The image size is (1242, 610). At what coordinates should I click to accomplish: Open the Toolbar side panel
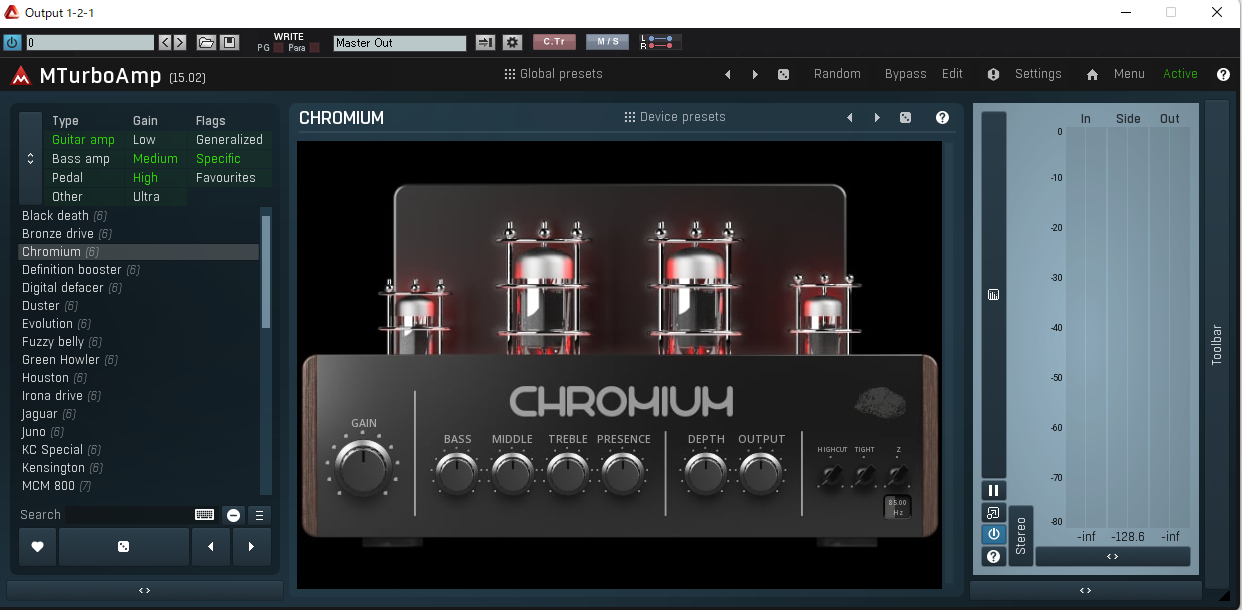[x=1217, y=344]
